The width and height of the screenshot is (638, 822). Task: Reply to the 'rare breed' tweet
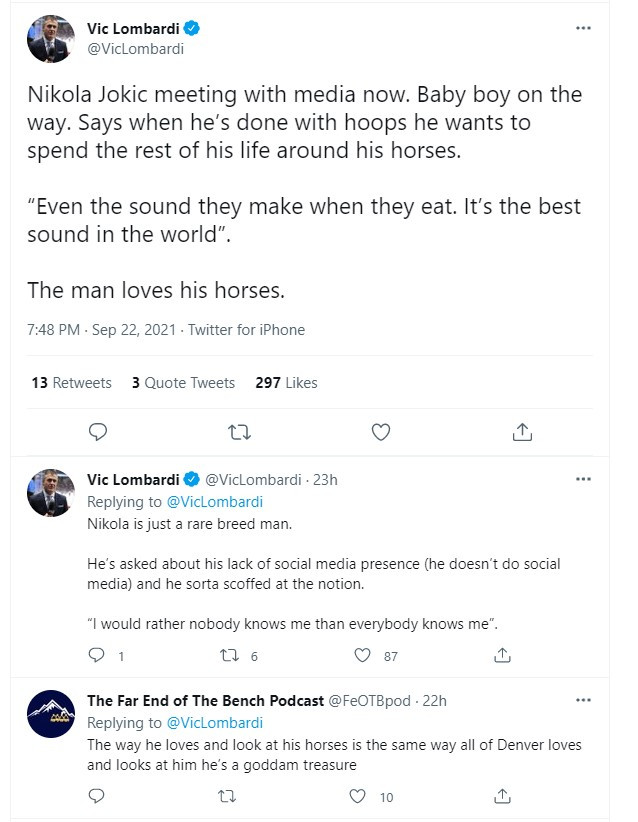[97, 656]
